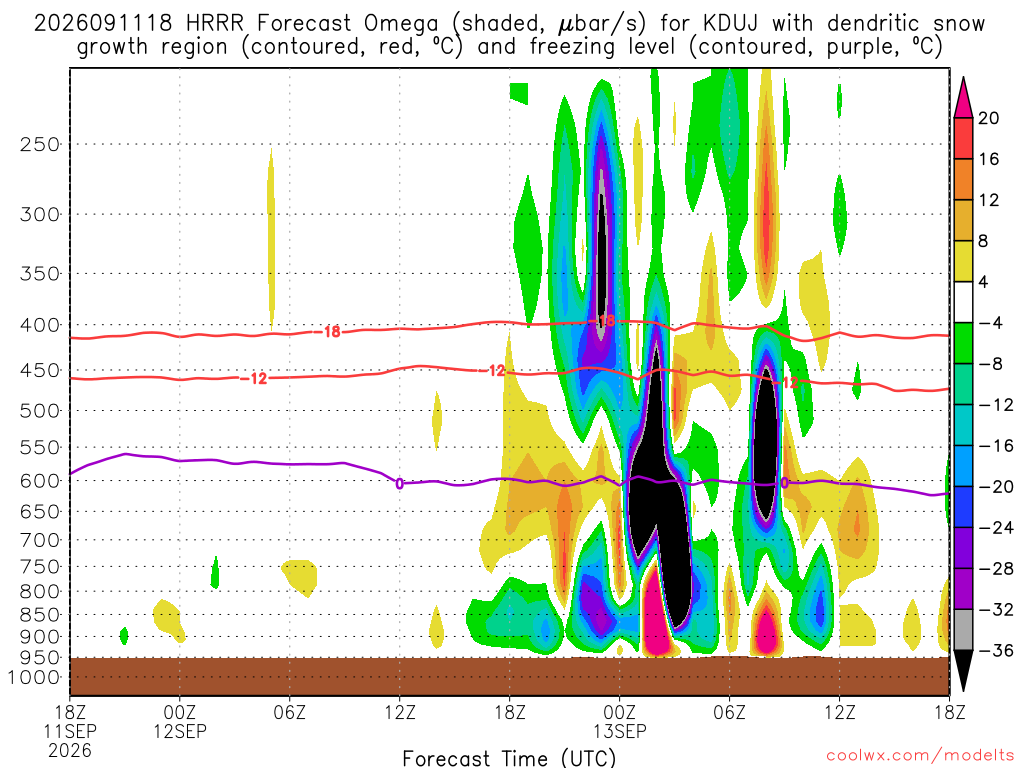Click the 250 pressure level axis label
The image size is (1024, 768).
click(40, 144)
